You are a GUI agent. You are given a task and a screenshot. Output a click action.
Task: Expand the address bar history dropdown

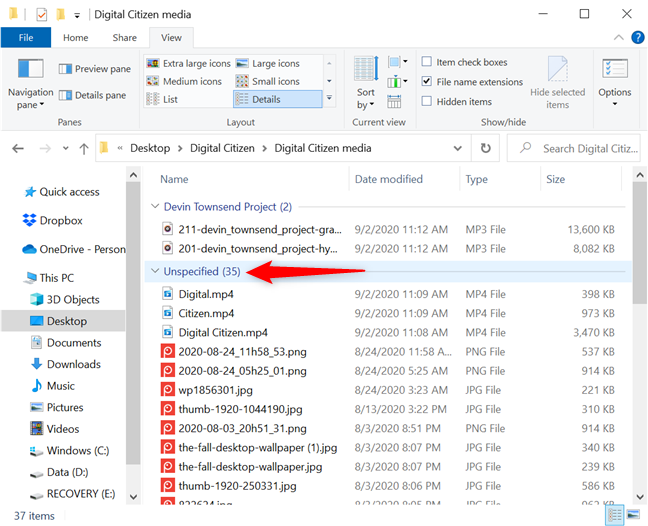[457, 148]
